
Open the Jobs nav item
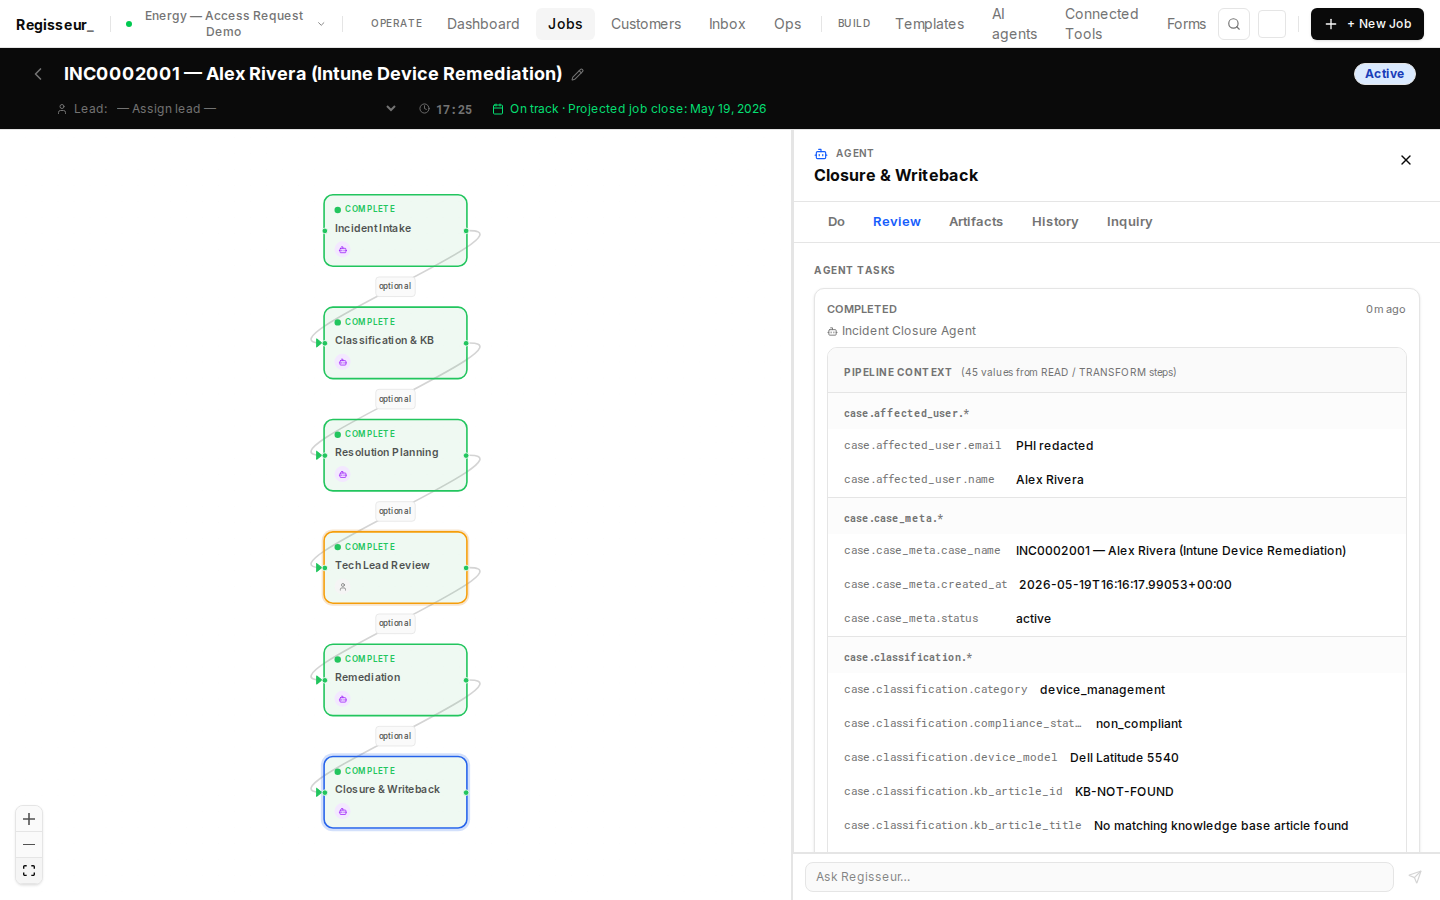565,24
